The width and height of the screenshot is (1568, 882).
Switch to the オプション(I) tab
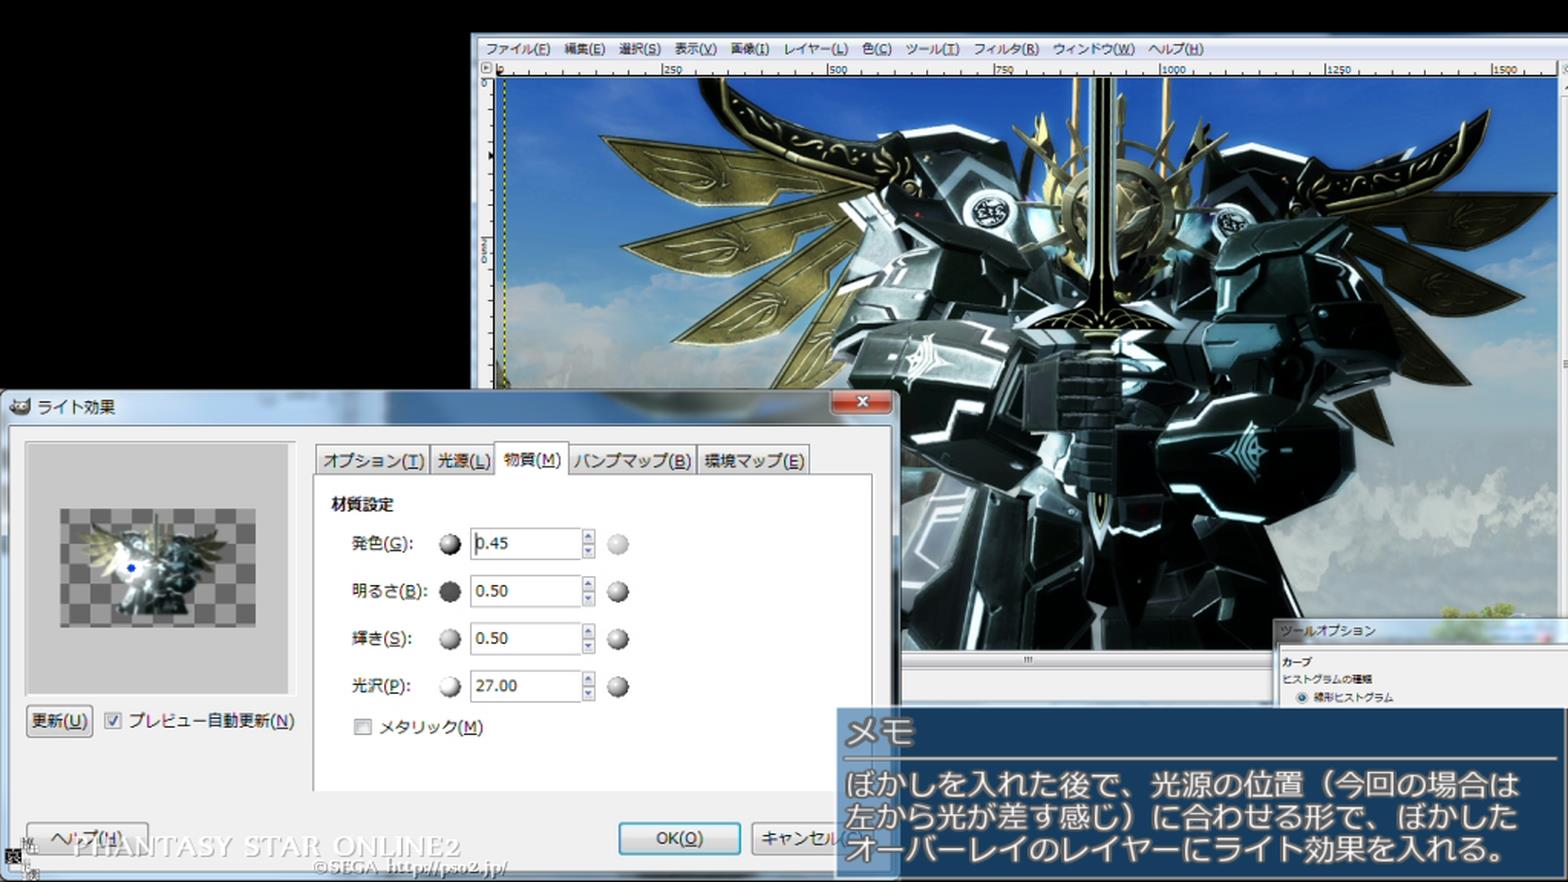click(x=373, y=460)
